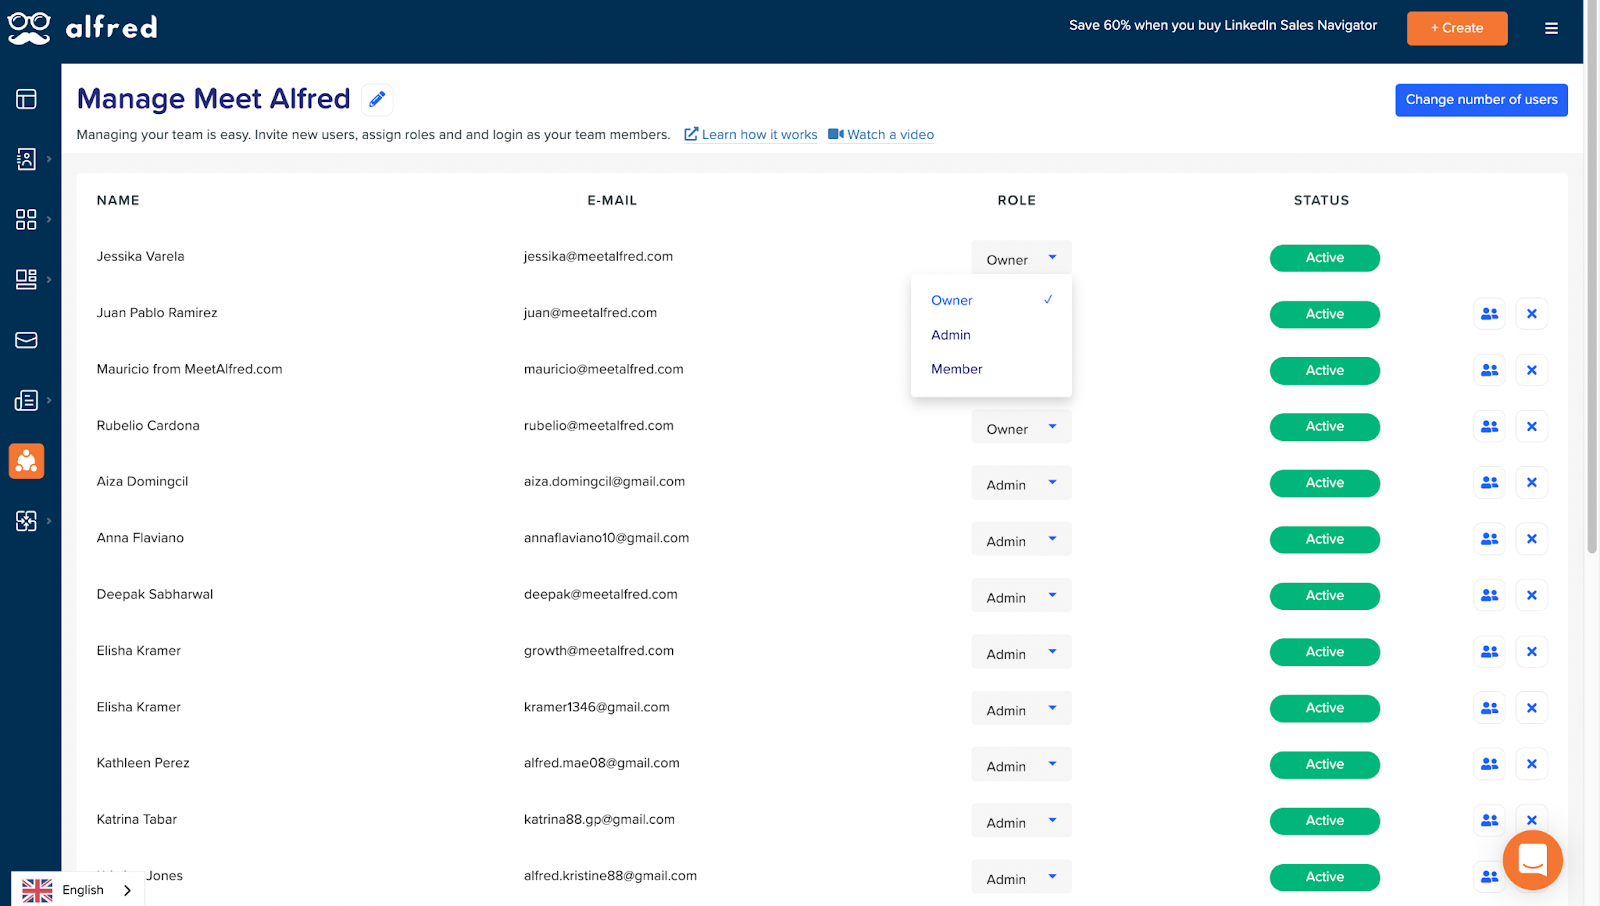Remove Deepak Sabharwal with X button
The height and width of the screenshot is (906, 1600).
point(1531,595)
